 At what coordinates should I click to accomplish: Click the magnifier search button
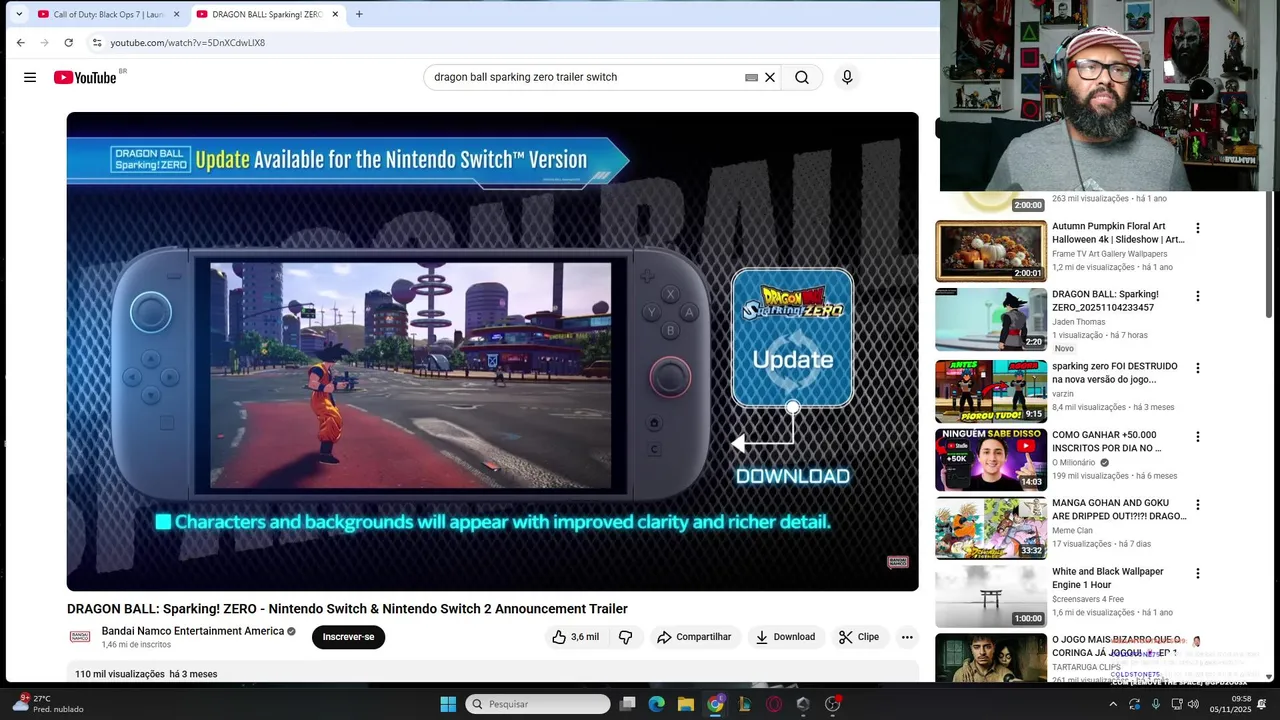pos(802,77)
